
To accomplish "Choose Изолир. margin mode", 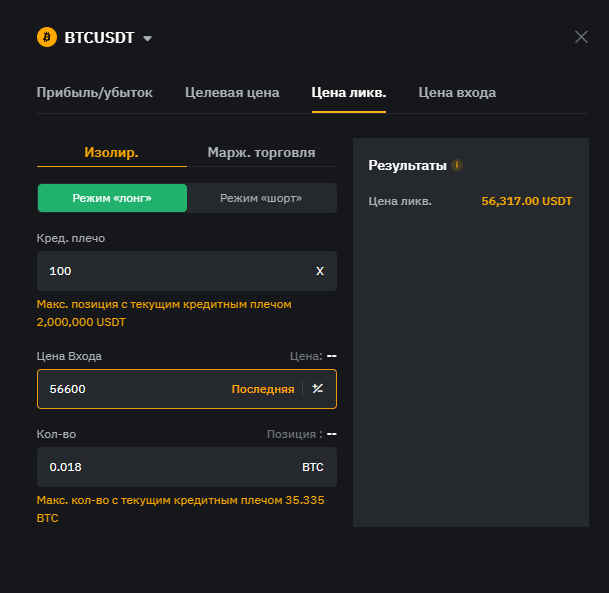I will 111,153.
